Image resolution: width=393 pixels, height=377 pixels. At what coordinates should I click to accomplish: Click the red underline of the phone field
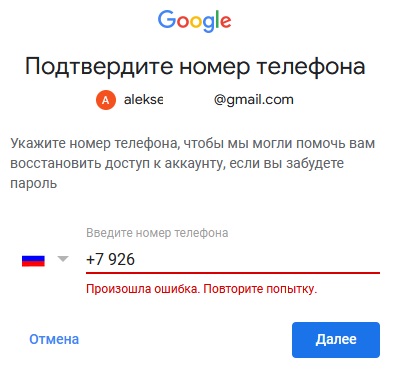click(233, 272)
